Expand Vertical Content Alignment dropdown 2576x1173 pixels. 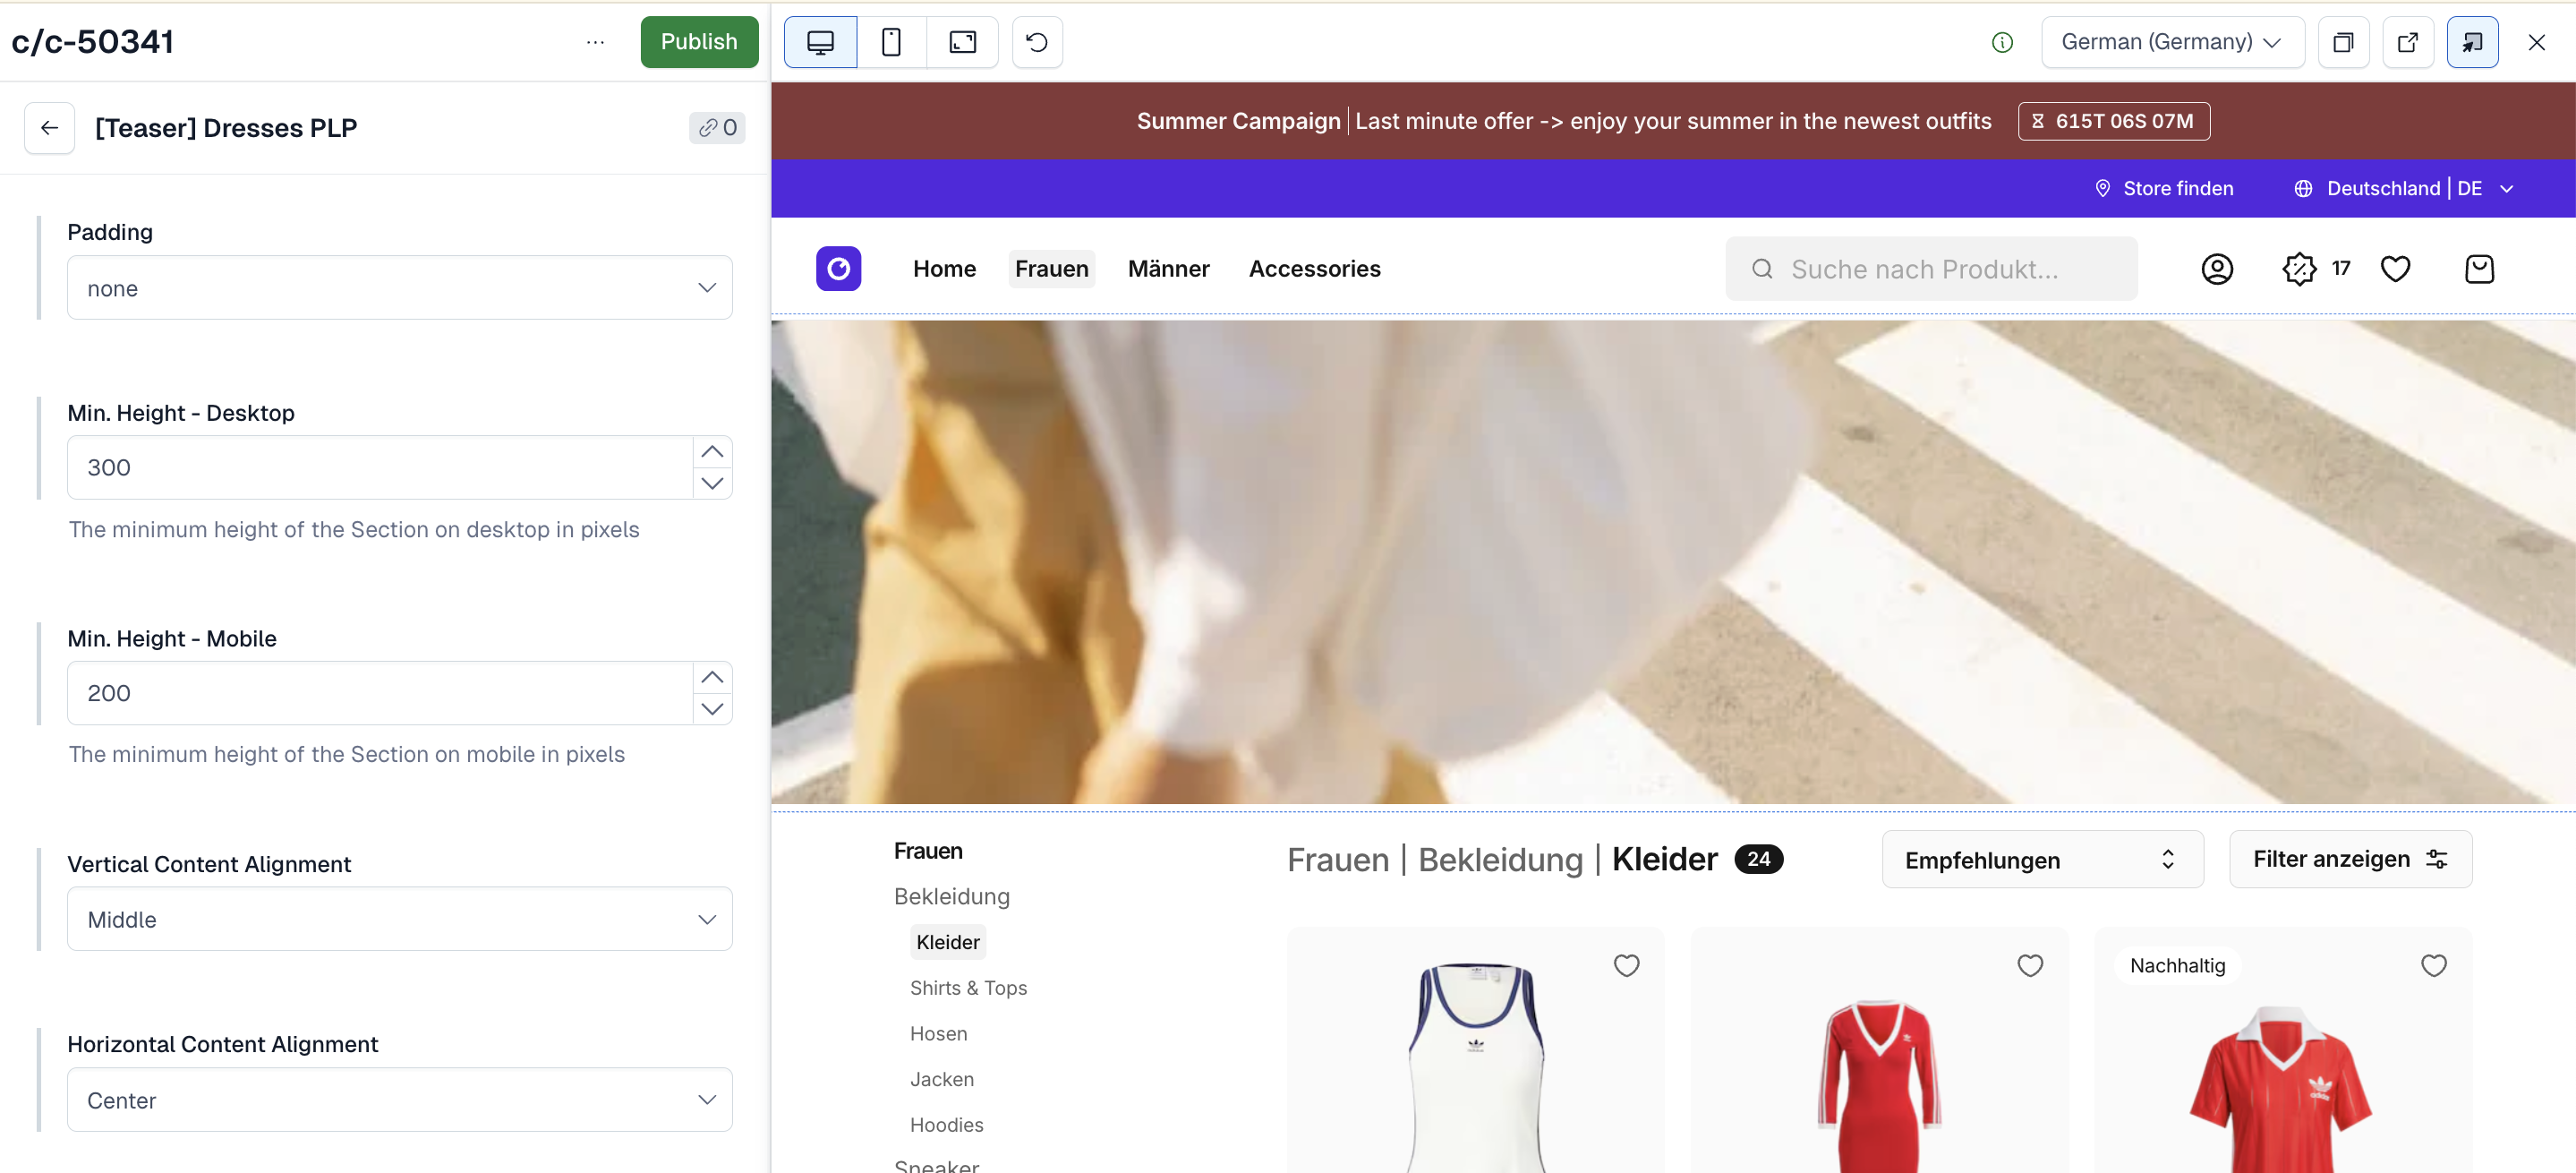[399, 919]
